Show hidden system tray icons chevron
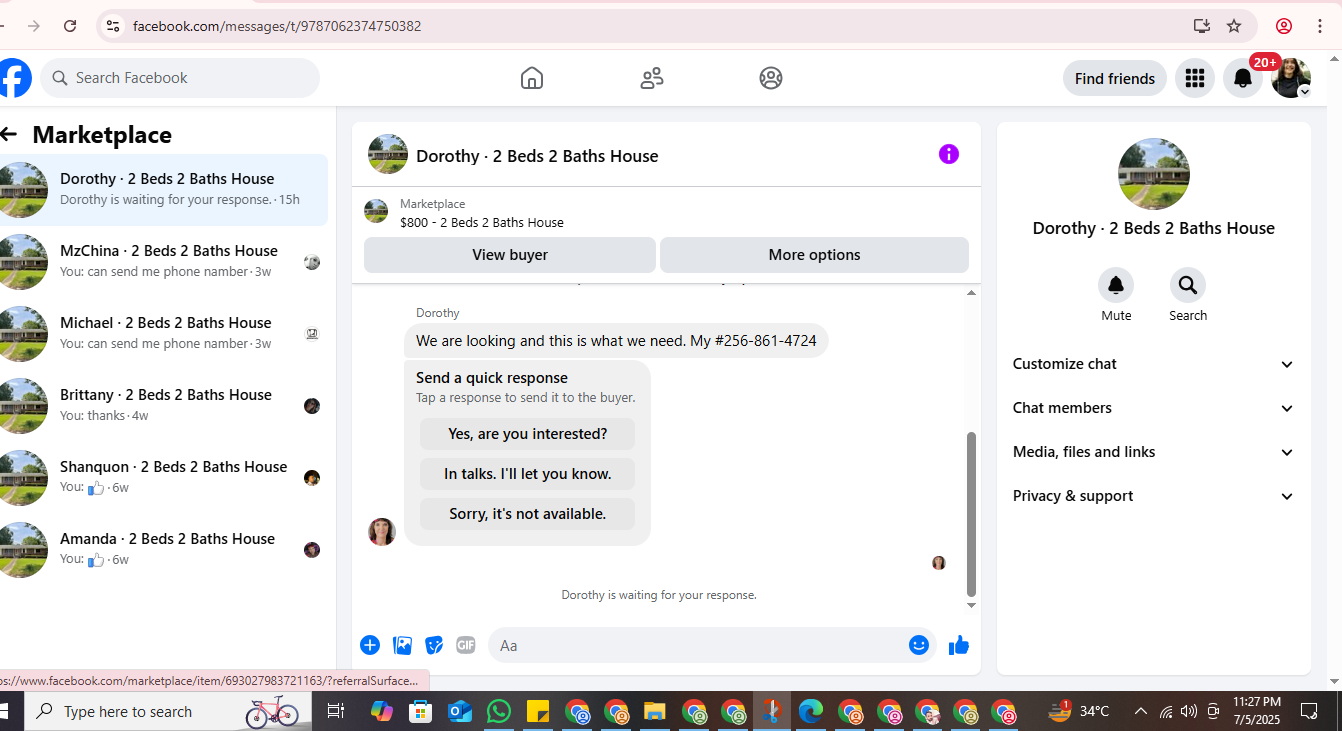 coord(1140,711)
